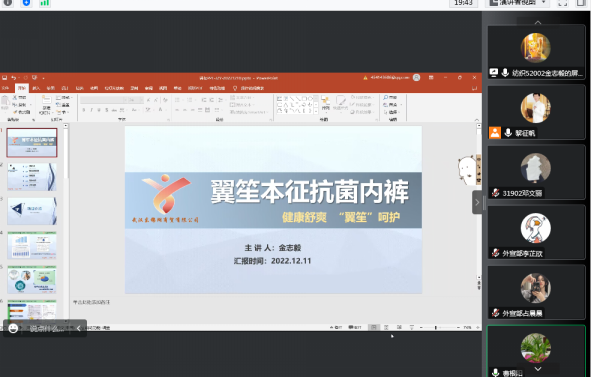Viewport: 592px width, 378px height.
Task: Toggle the notes button in PowerPoint status bar
Action: pos(336,327)
